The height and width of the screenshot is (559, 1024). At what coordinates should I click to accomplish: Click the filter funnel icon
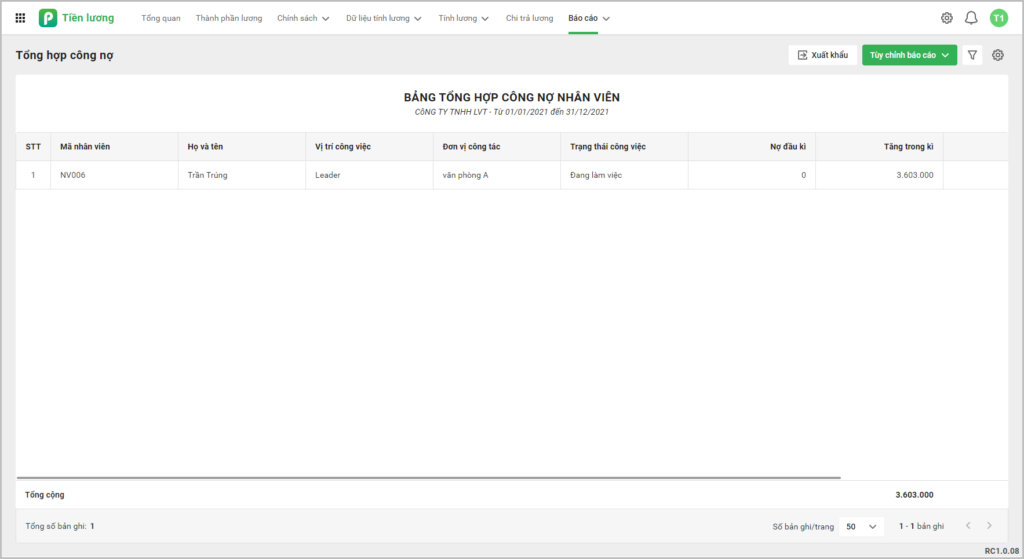click(x=972, y=55)
